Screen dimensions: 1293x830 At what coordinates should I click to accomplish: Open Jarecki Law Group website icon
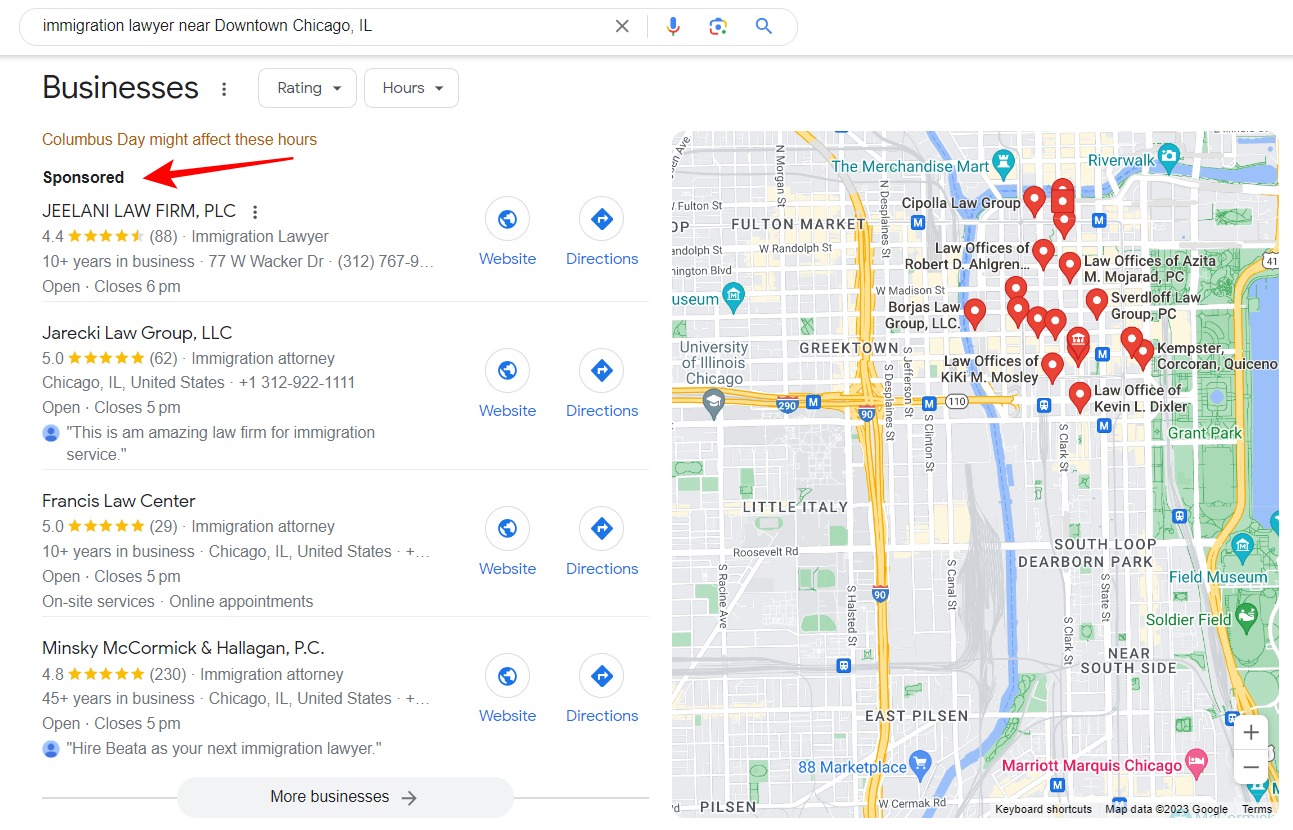507,370
